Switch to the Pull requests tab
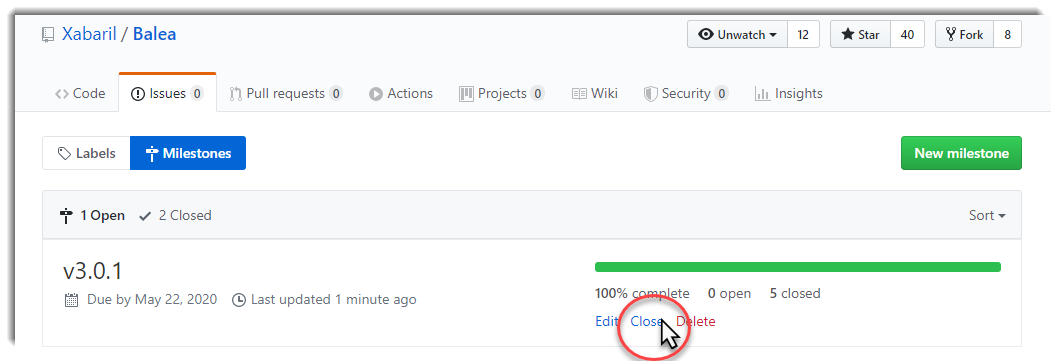 tap(286, 93)
